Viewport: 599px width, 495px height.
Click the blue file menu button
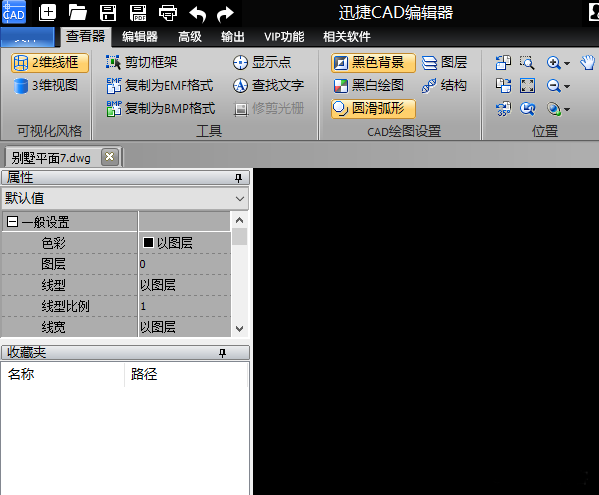[28, 37]
